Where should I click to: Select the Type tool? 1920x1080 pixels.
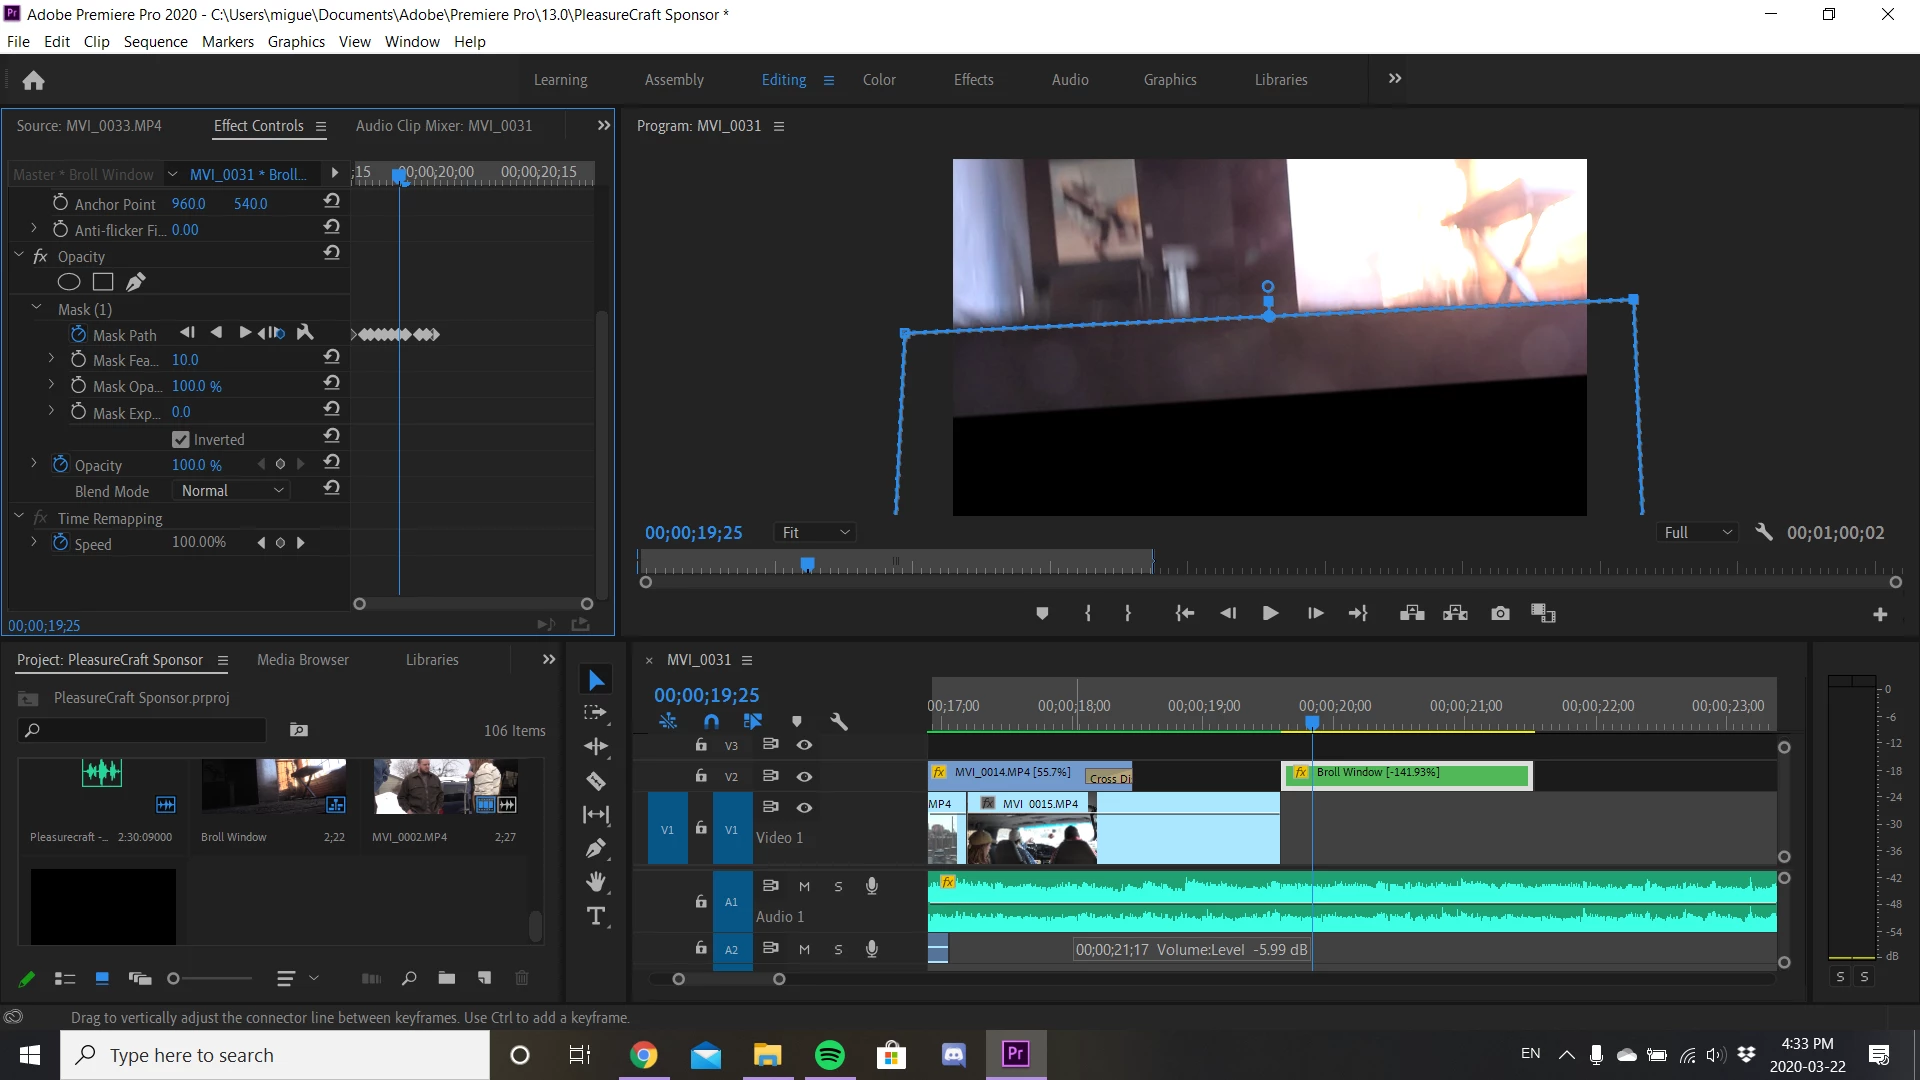[x=596, y=916]
